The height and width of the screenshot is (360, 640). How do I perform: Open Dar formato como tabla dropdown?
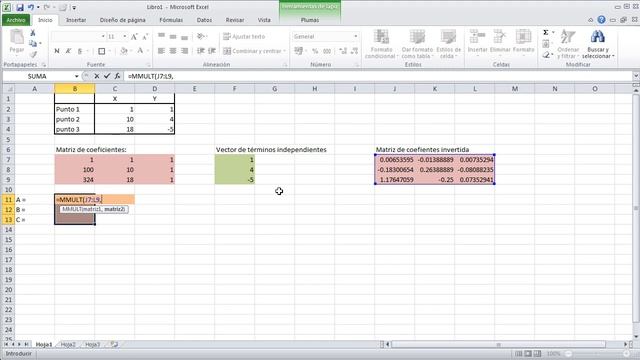coord(417,44)
